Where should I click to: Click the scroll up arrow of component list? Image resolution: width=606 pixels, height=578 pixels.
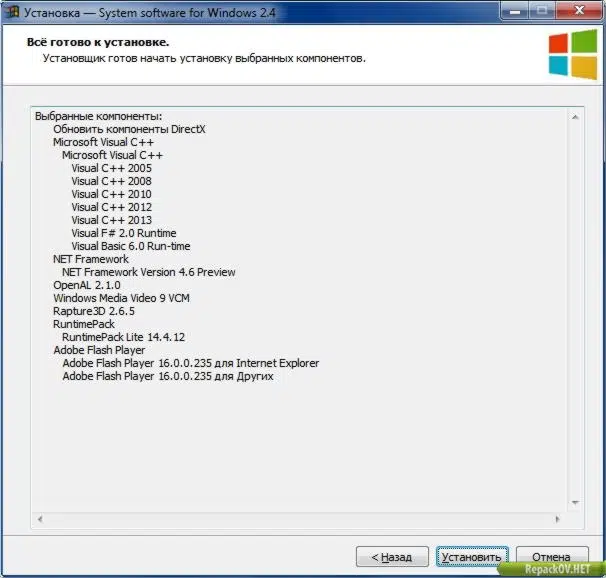point(575,117)
